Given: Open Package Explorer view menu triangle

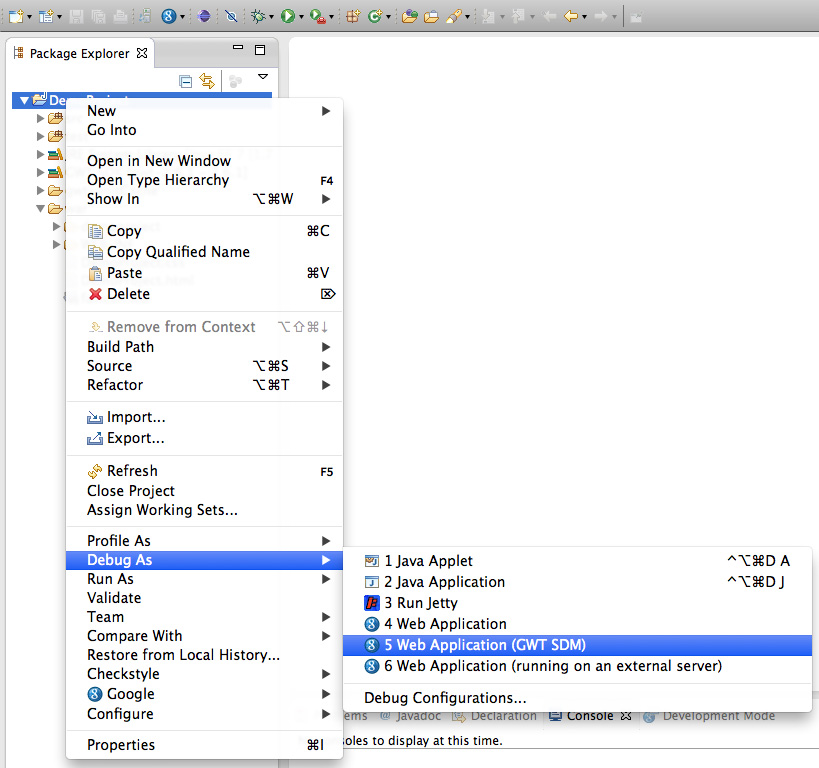Looking at the screenshot, I should [263, 77].
